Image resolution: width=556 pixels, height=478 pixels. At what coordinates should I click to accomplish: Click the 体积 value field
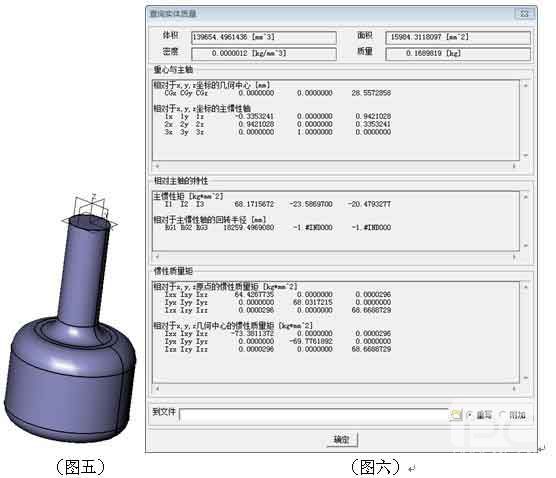[x=264, y=37]
